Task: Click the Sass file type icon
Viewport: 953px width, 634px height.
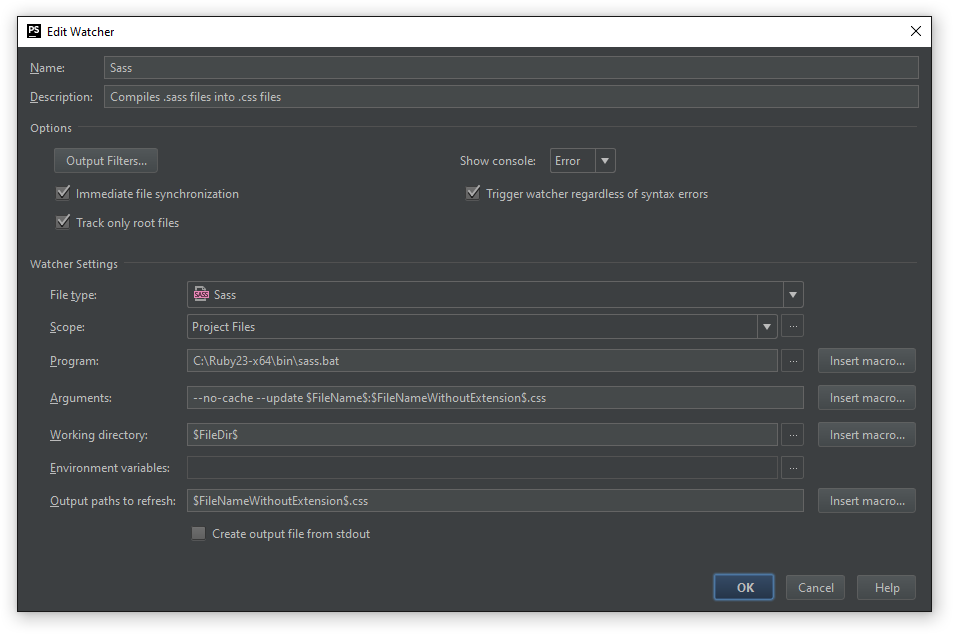Action: [x=201, y=295]
